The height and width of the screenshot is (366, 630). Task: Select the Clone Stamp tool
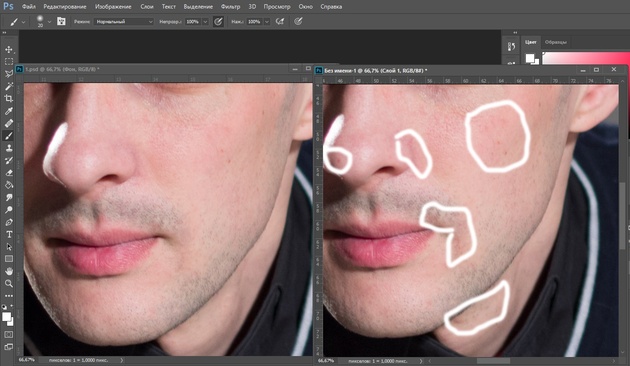tap(8, 148)
